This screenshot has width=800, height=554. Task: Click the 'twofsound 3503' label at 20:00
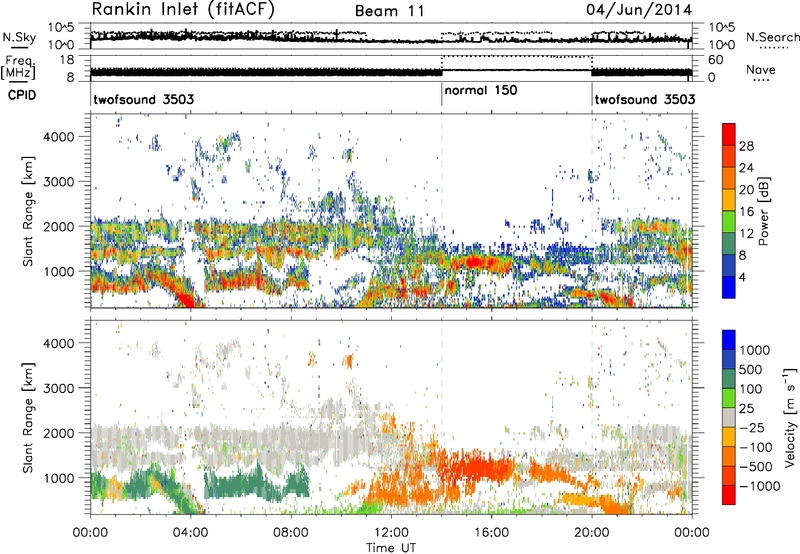click(x=645, y=99)
